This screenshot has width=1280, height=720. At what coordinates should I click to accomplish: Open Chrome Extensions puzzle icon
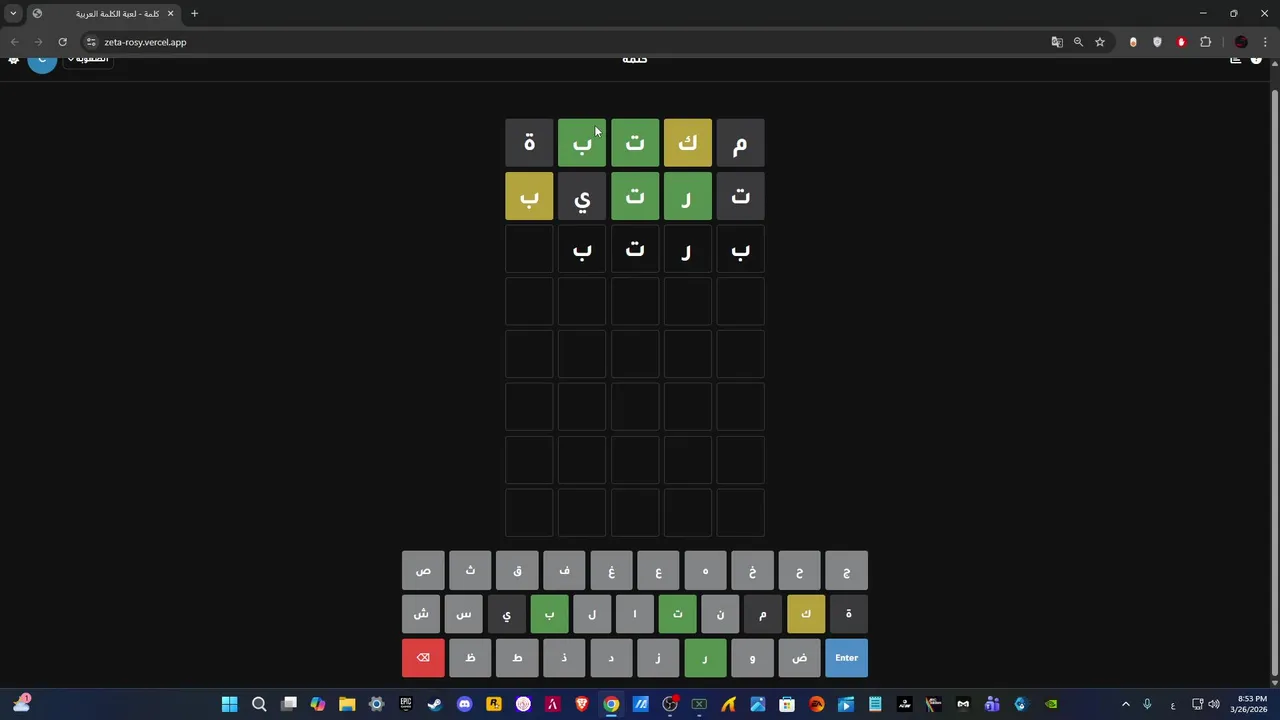point(1205,42)
